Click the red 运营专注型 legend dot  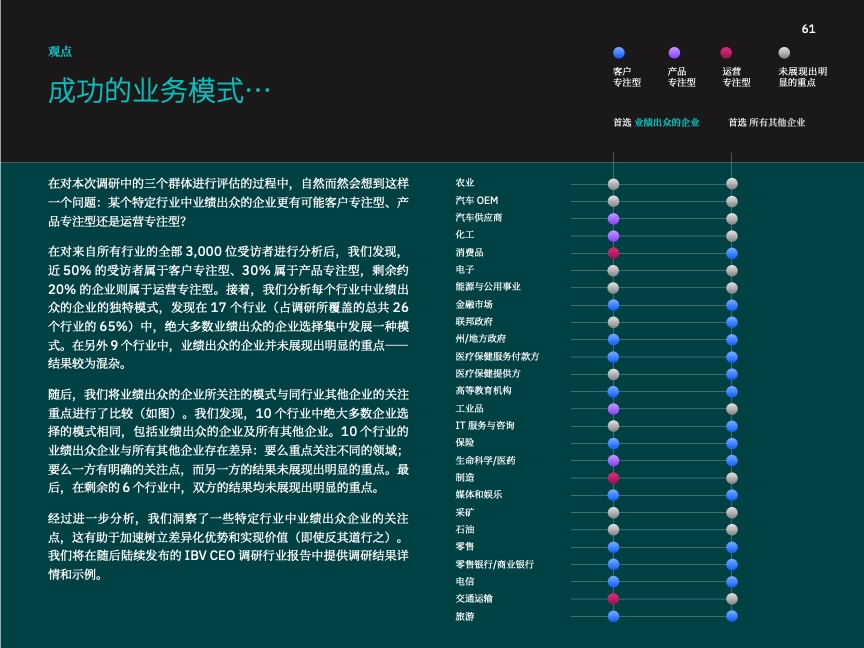click(x=726, y=53)
